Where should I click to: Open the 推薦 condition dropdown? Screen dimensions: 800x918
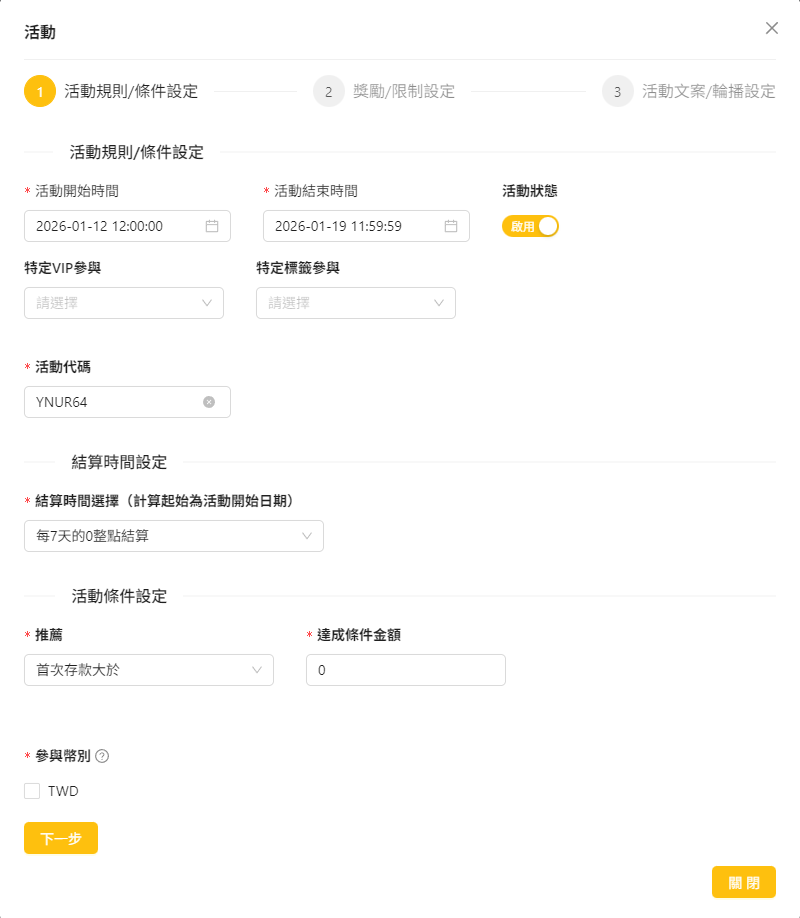pos(149,670)
